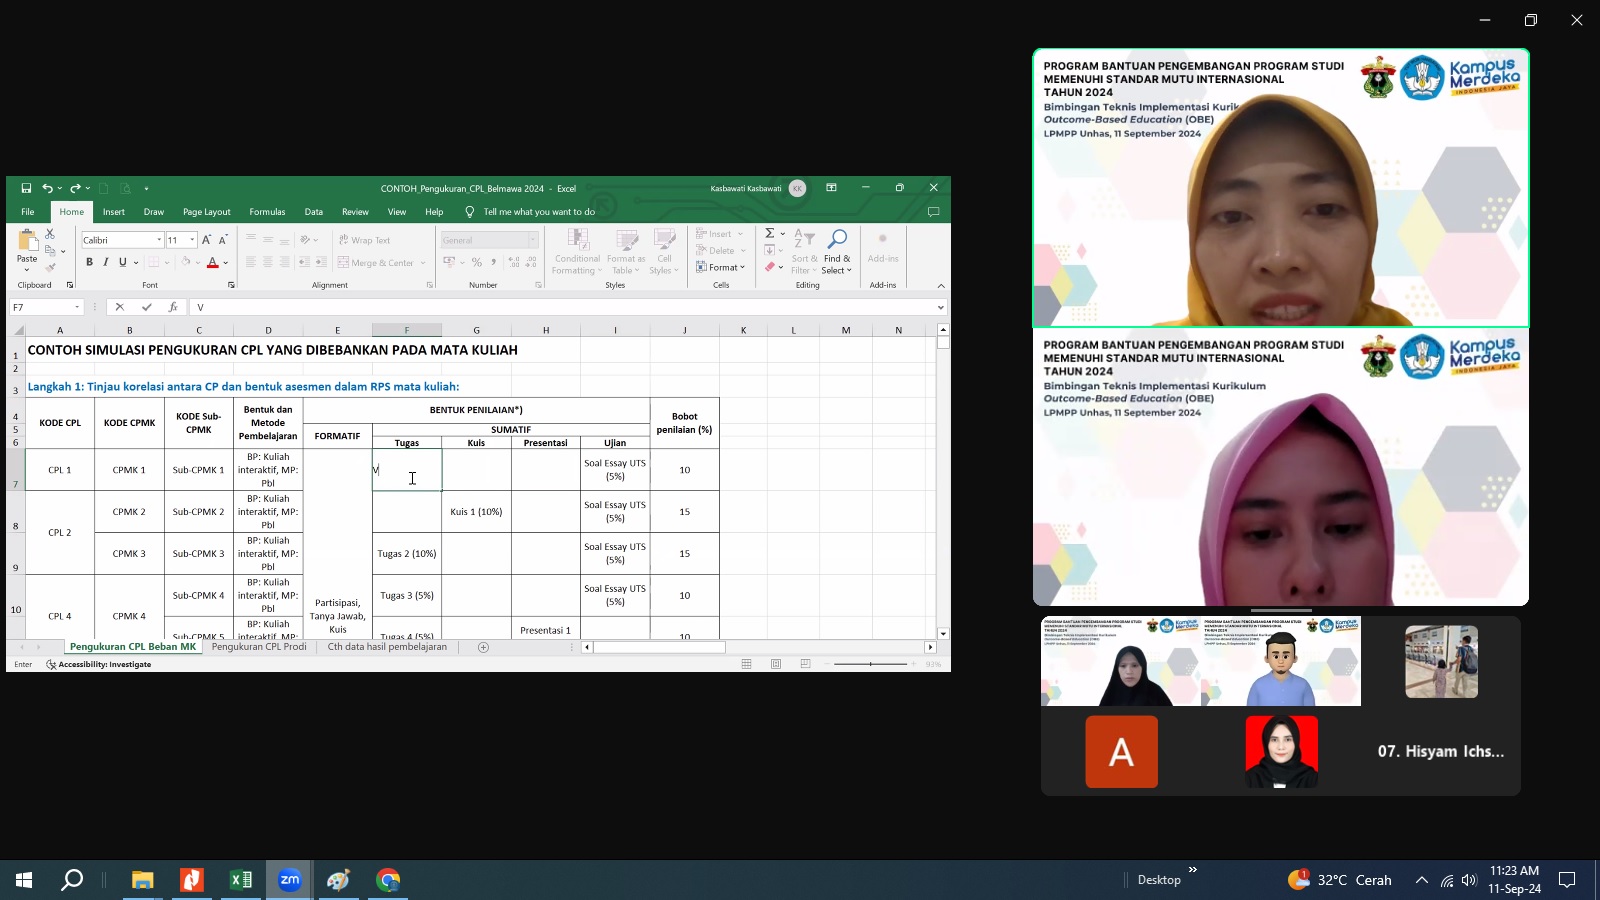This screenshot has height=900, width=1600.
Task: Open the Page Layout ribbon tab
Action: pos(206,212)
